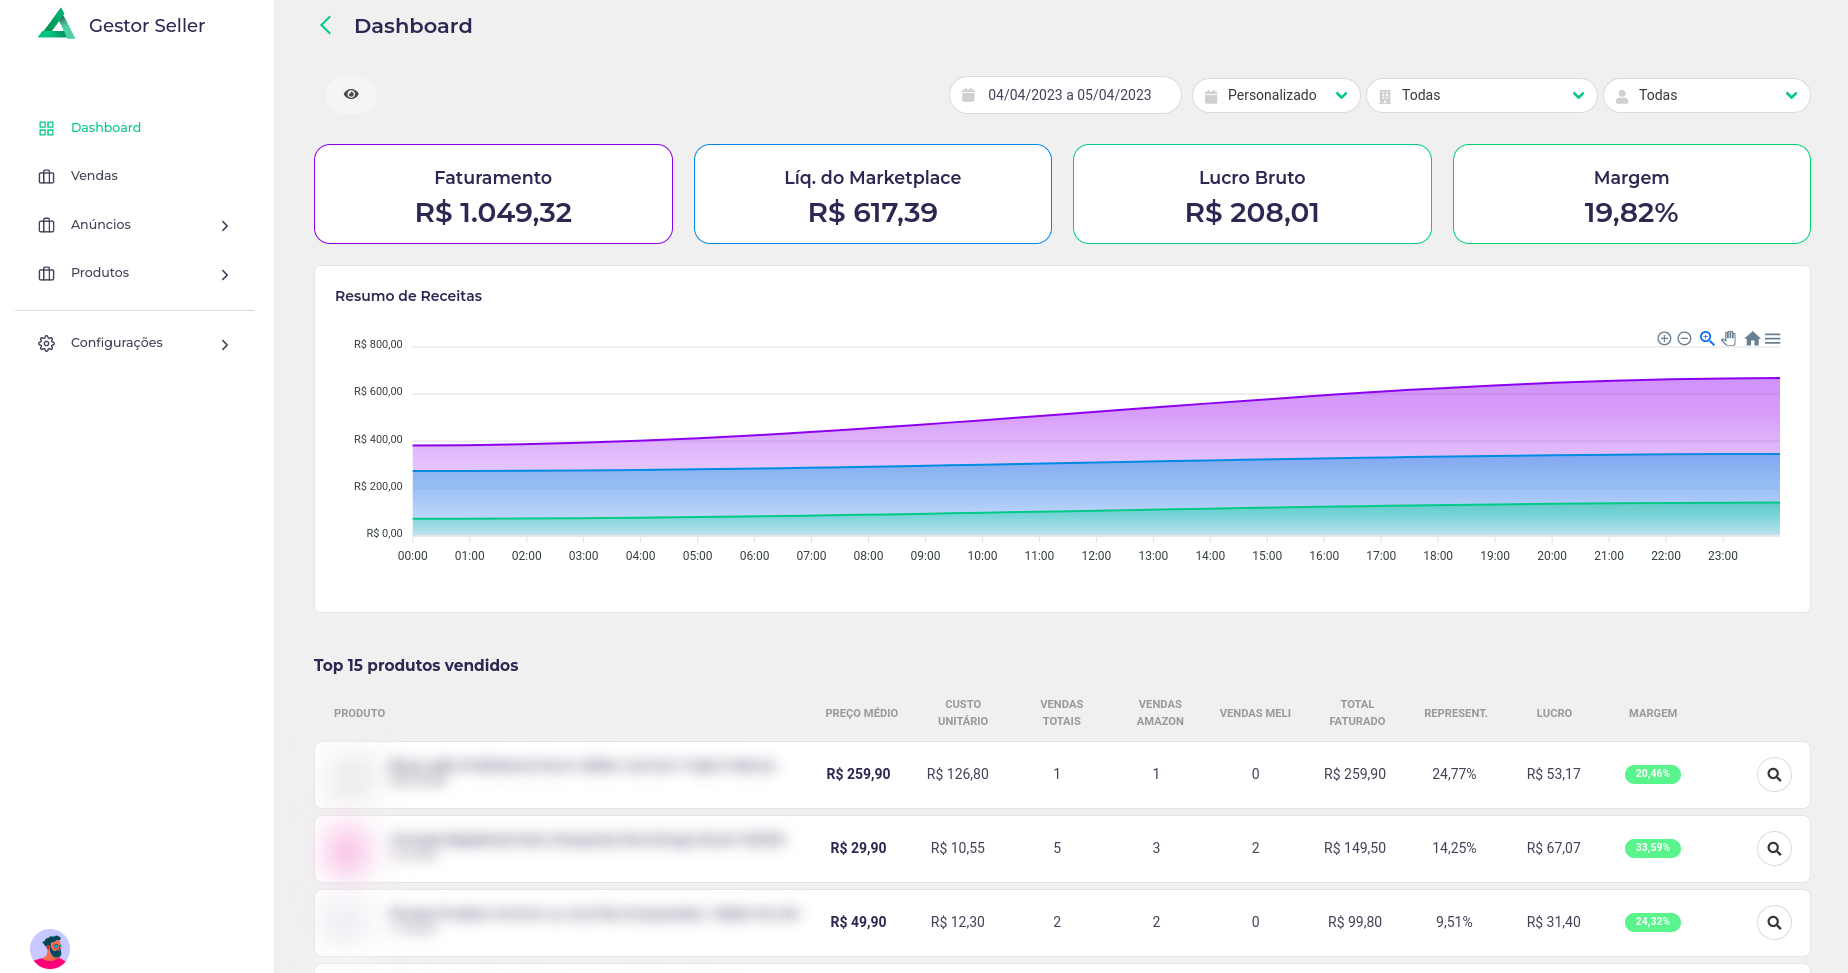Open the chart hamburger menu
The image size is (1848, 973).
pyautogui.click(x=1773, y=339)
